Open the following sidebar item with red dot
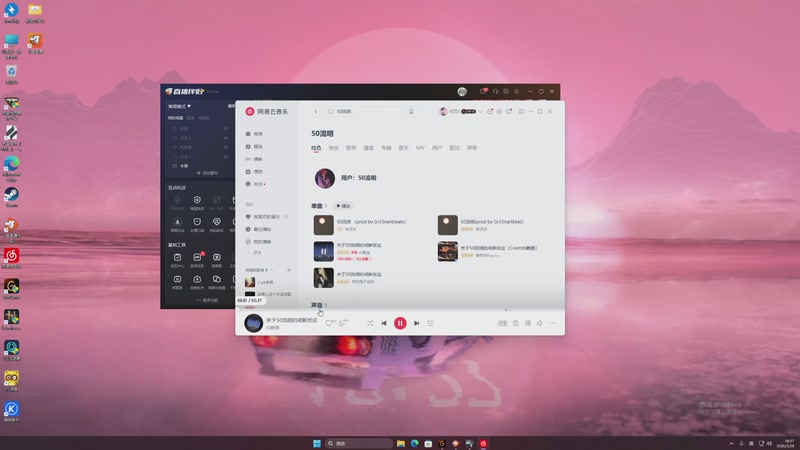 pyautogui.click(x=255, y=184)
